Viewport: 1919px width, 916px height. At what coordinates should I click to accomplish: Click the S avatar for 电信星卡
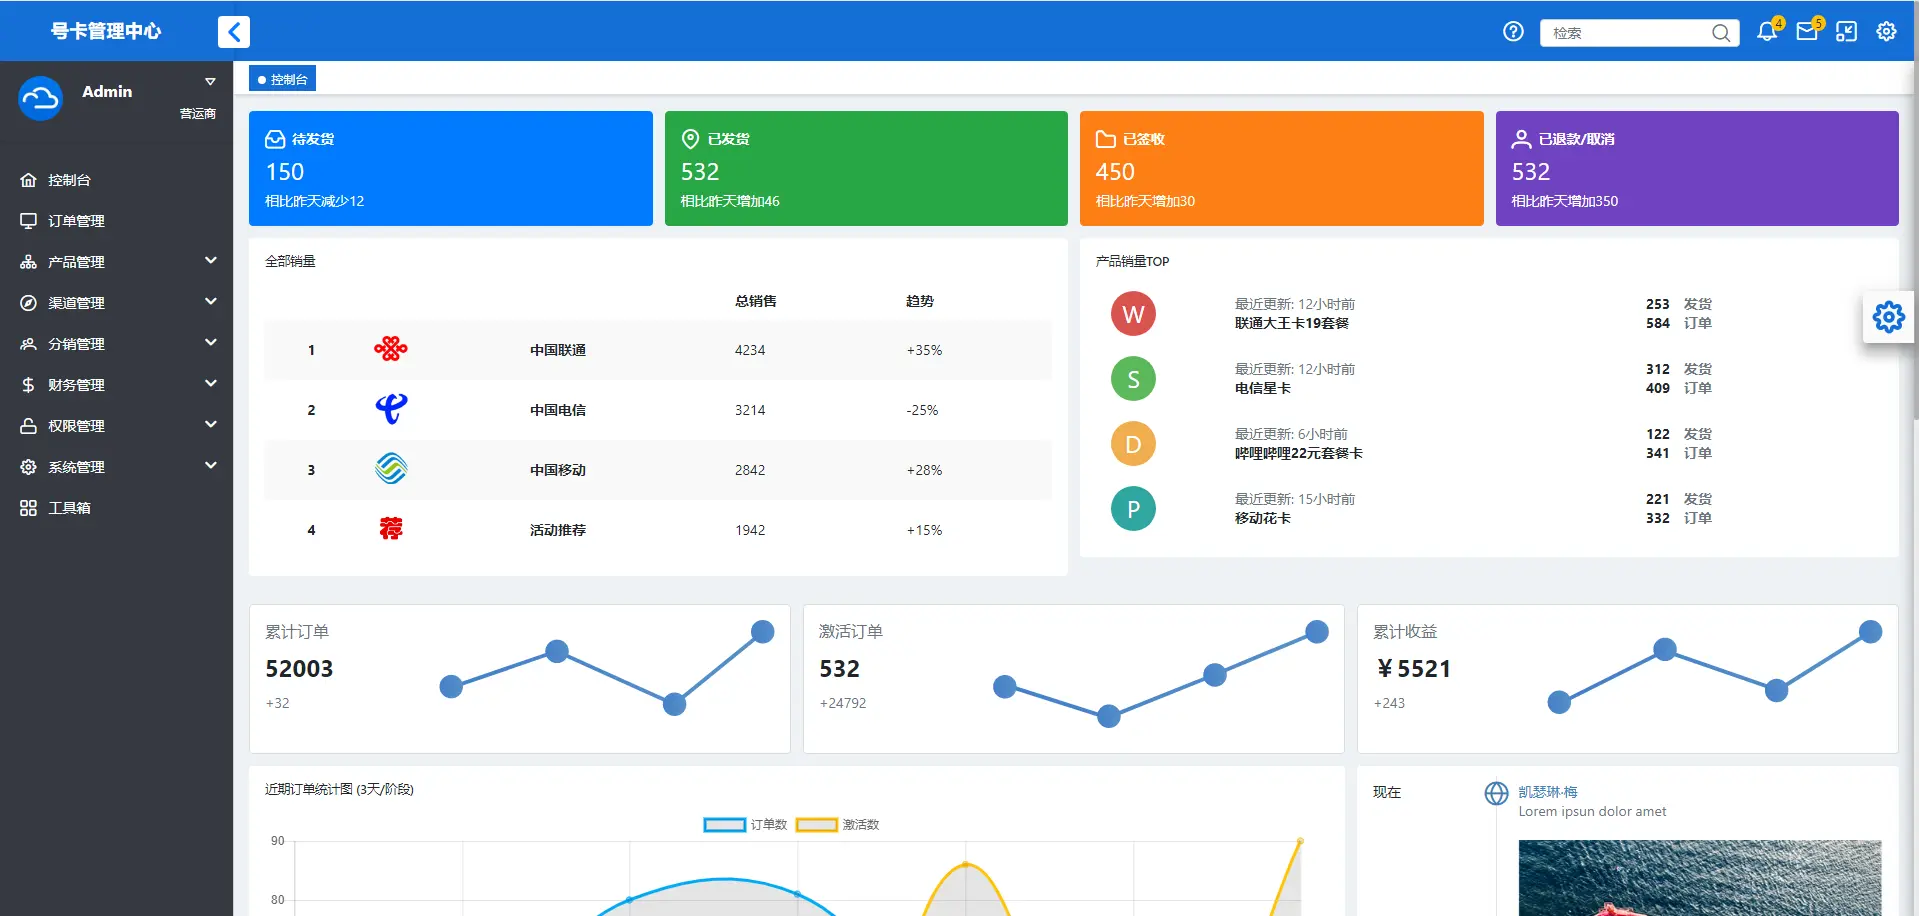1133,379
